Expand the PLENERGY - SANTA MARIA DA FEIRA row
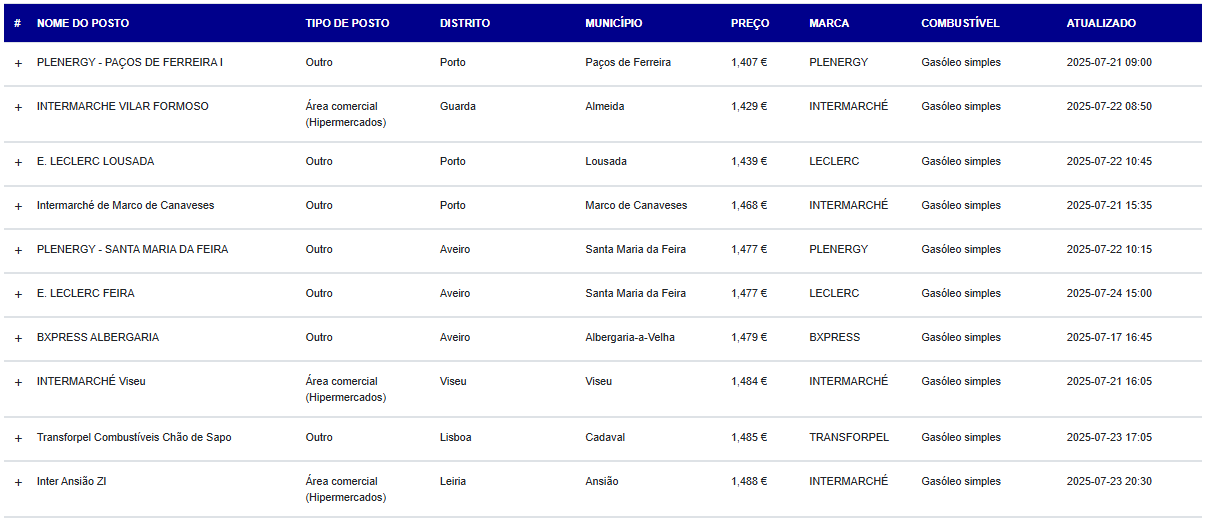The width and height of the screenshot is (1211, 525). 18,250
